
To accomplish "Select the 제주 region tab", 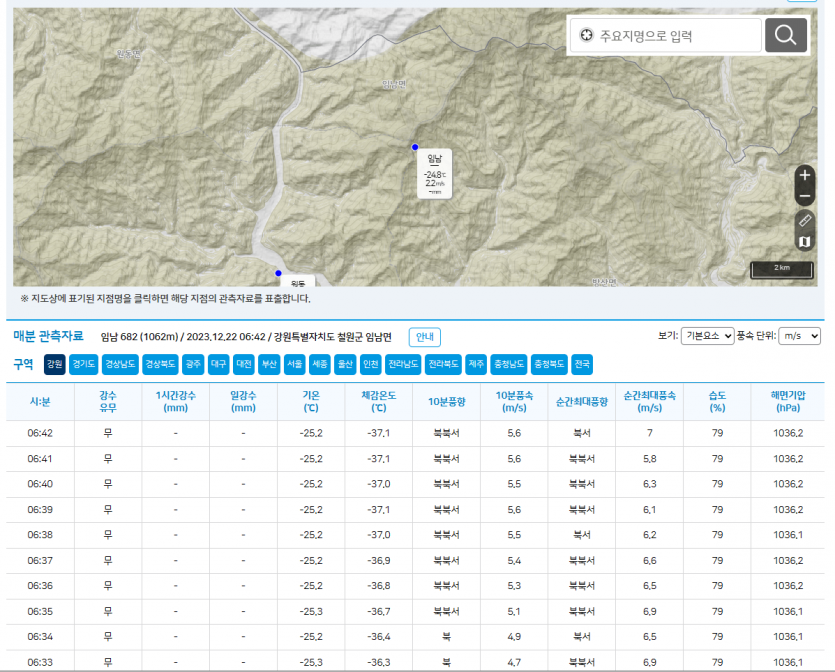I will click(x=476, y=364).
